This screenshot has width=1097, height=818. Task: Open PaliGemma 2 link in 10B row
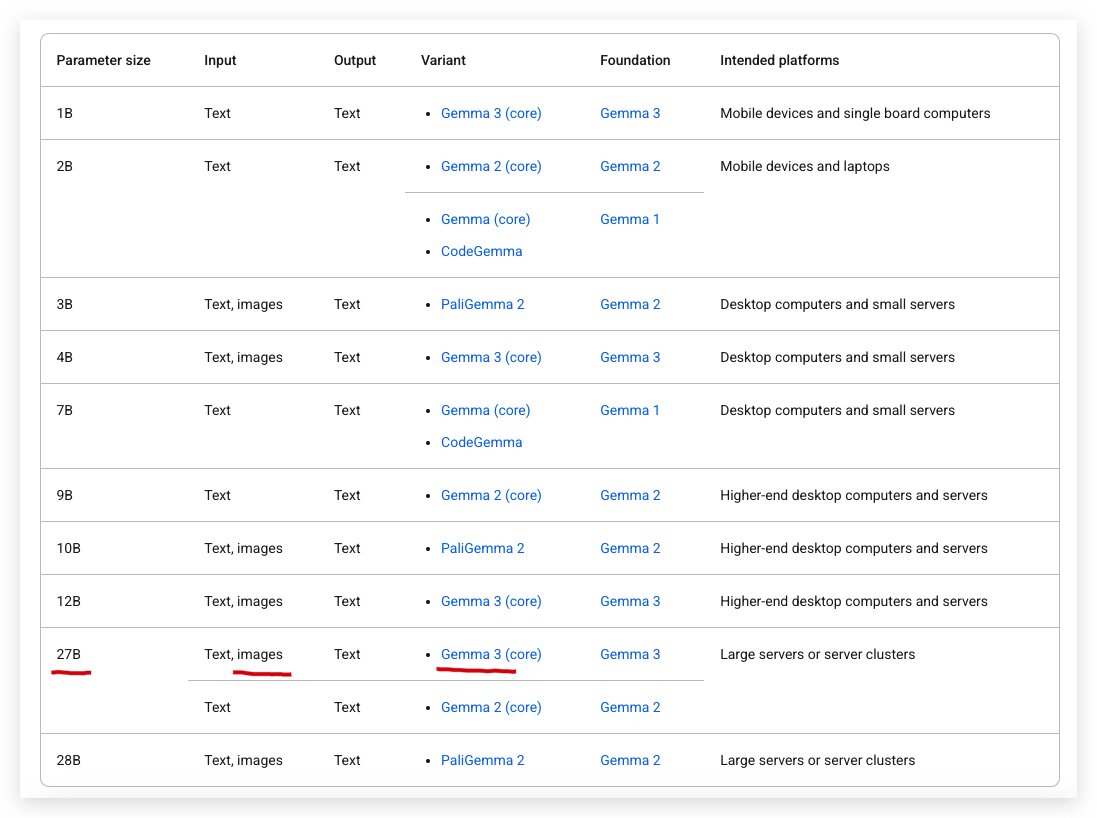482,549
